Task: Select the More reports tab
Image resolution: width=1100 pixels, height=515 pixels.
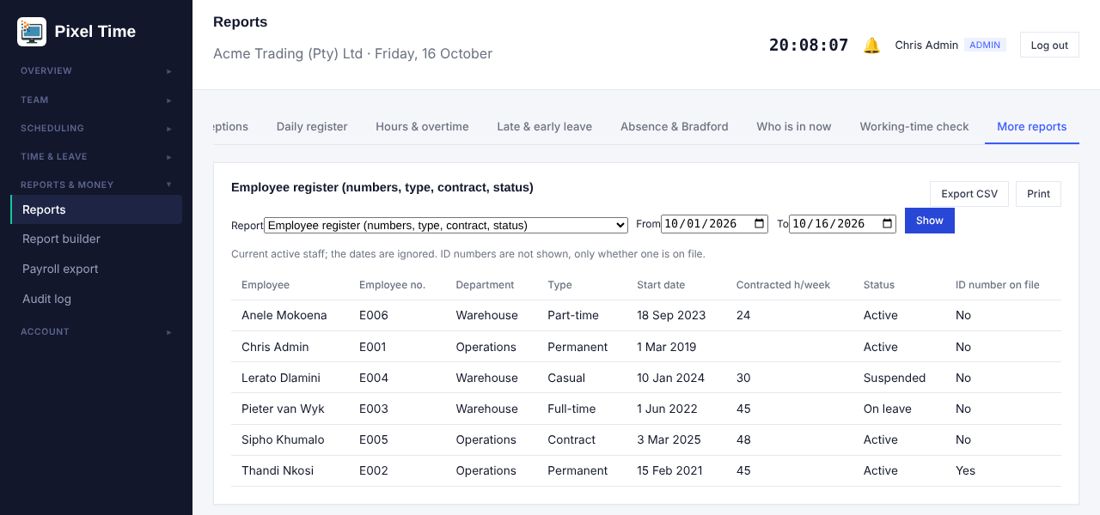Action: pos(1032,127)
